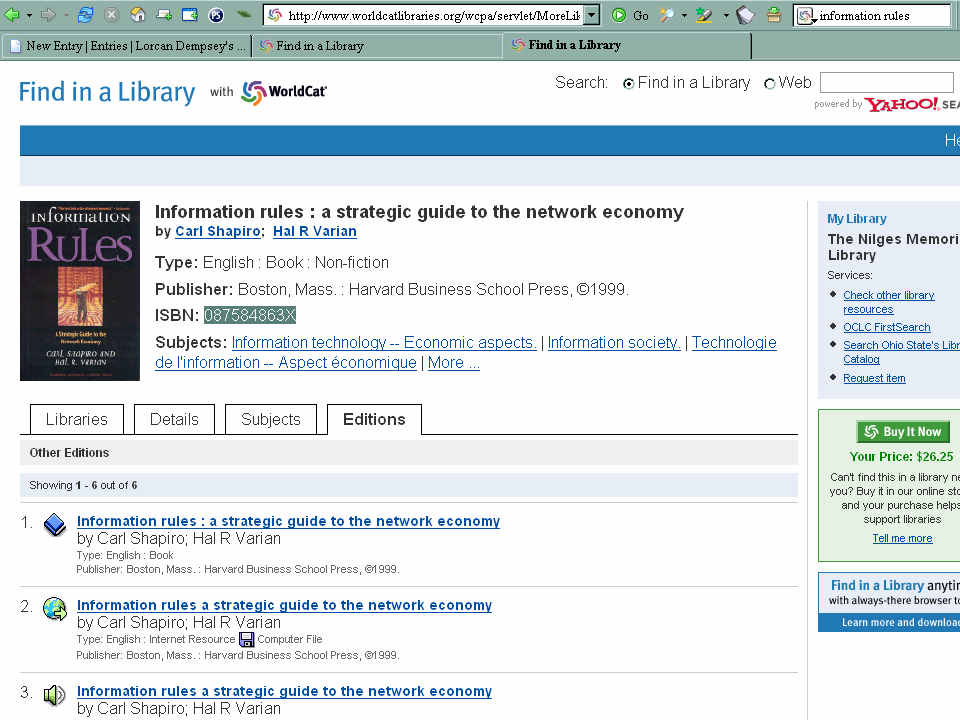Open edition 1 Information rules title link
The height and width of the screenshot is (720, 960).
pos(288,521)
